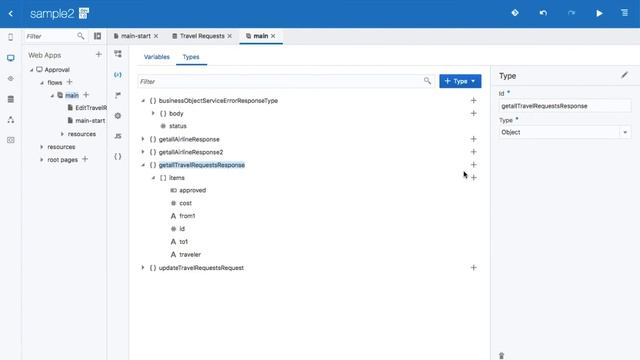This screenshot has width=640, height=360.
Task: Open the bottom left navigator icon
Action: pos(11,140)
